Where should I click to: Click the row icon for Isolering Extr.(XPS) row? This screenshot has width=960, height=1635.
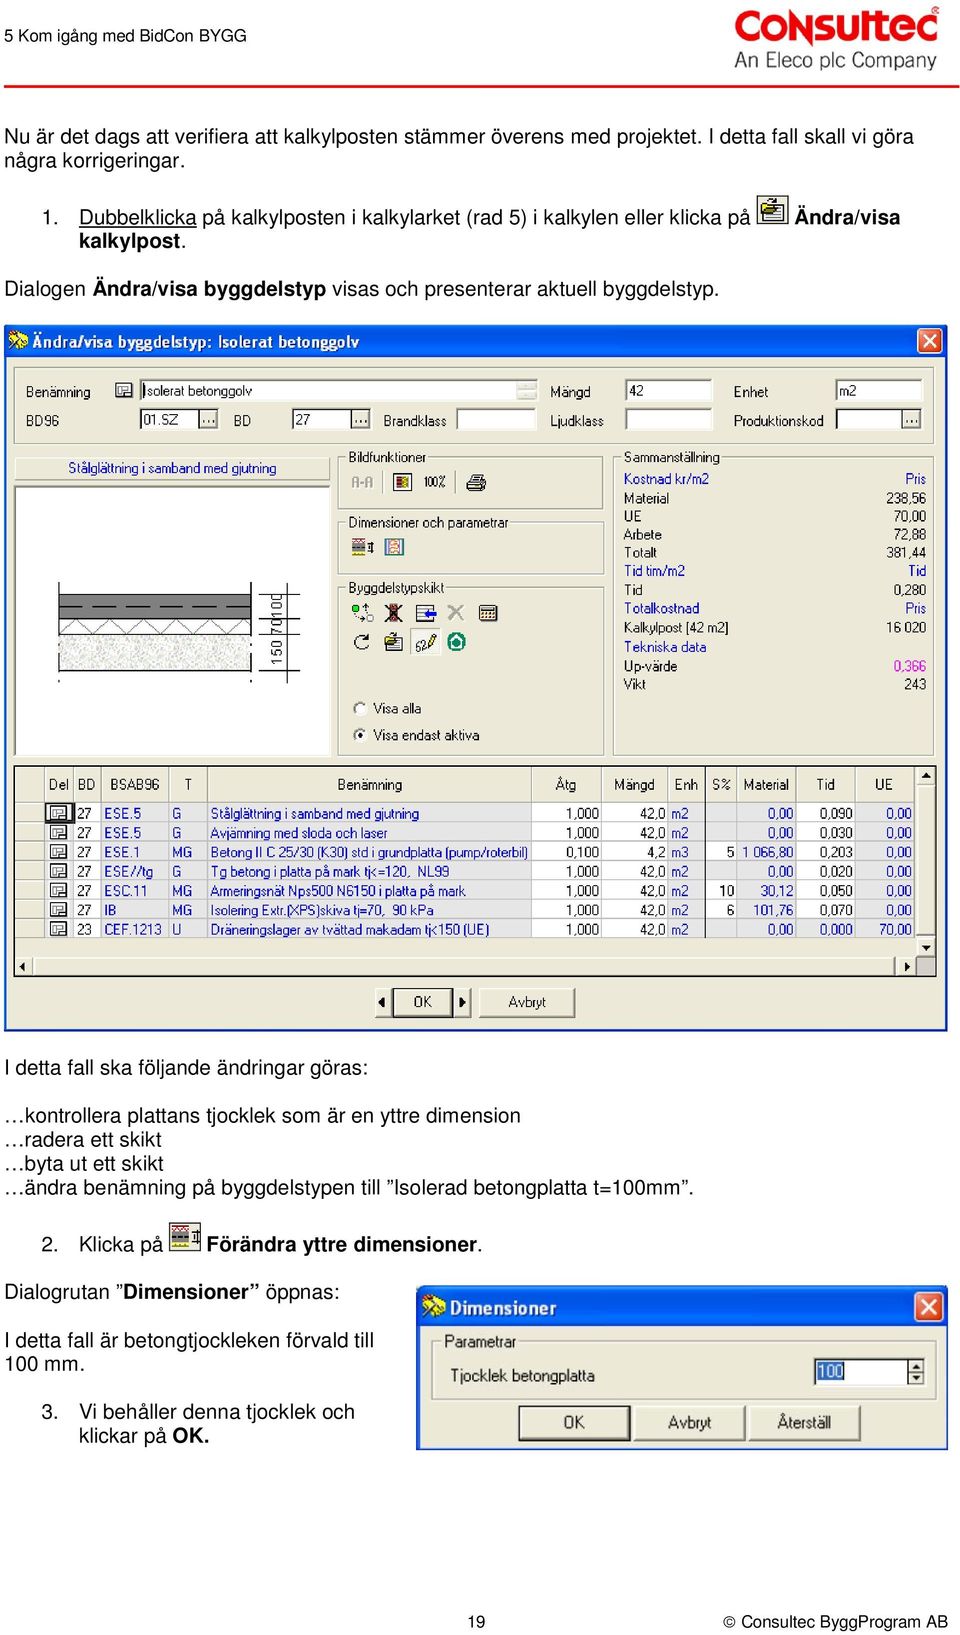[58, 910]
